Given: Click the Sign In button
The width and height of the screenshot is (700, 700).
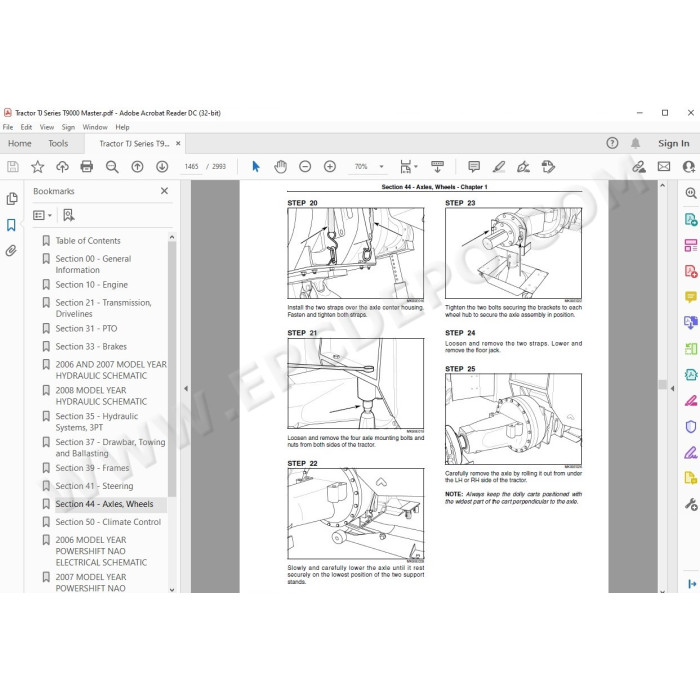Looking at the screenshot, I should 674,143.
